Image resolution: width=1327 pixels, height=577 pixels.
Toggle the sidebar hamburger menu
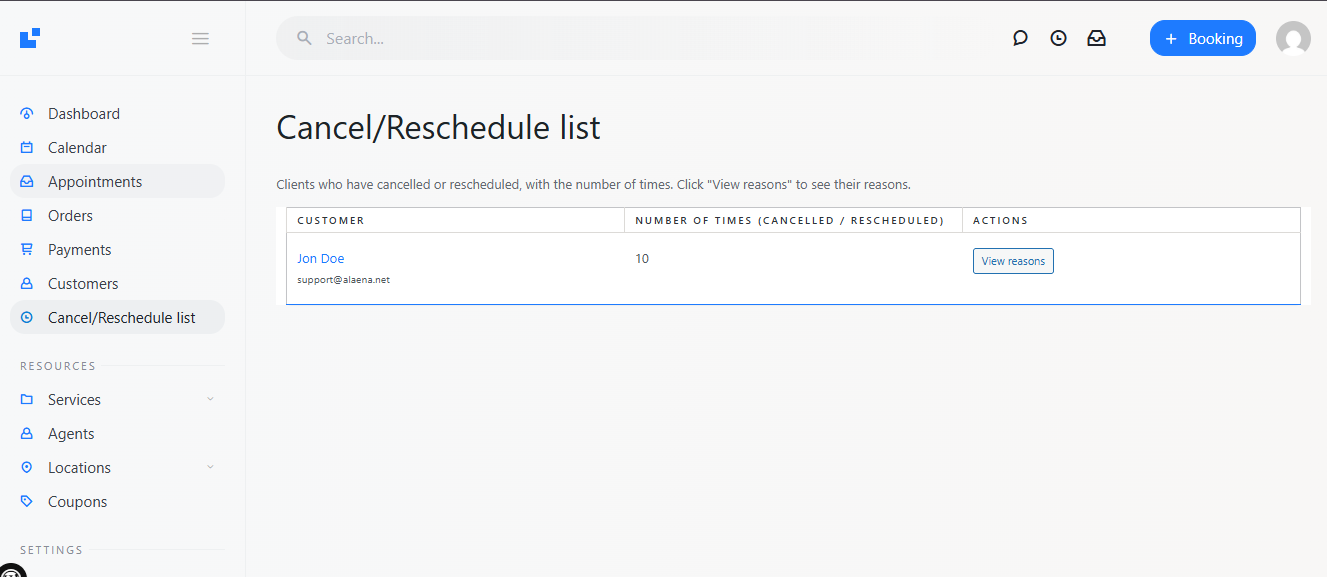pyautogui.click(x=200, y=39)
